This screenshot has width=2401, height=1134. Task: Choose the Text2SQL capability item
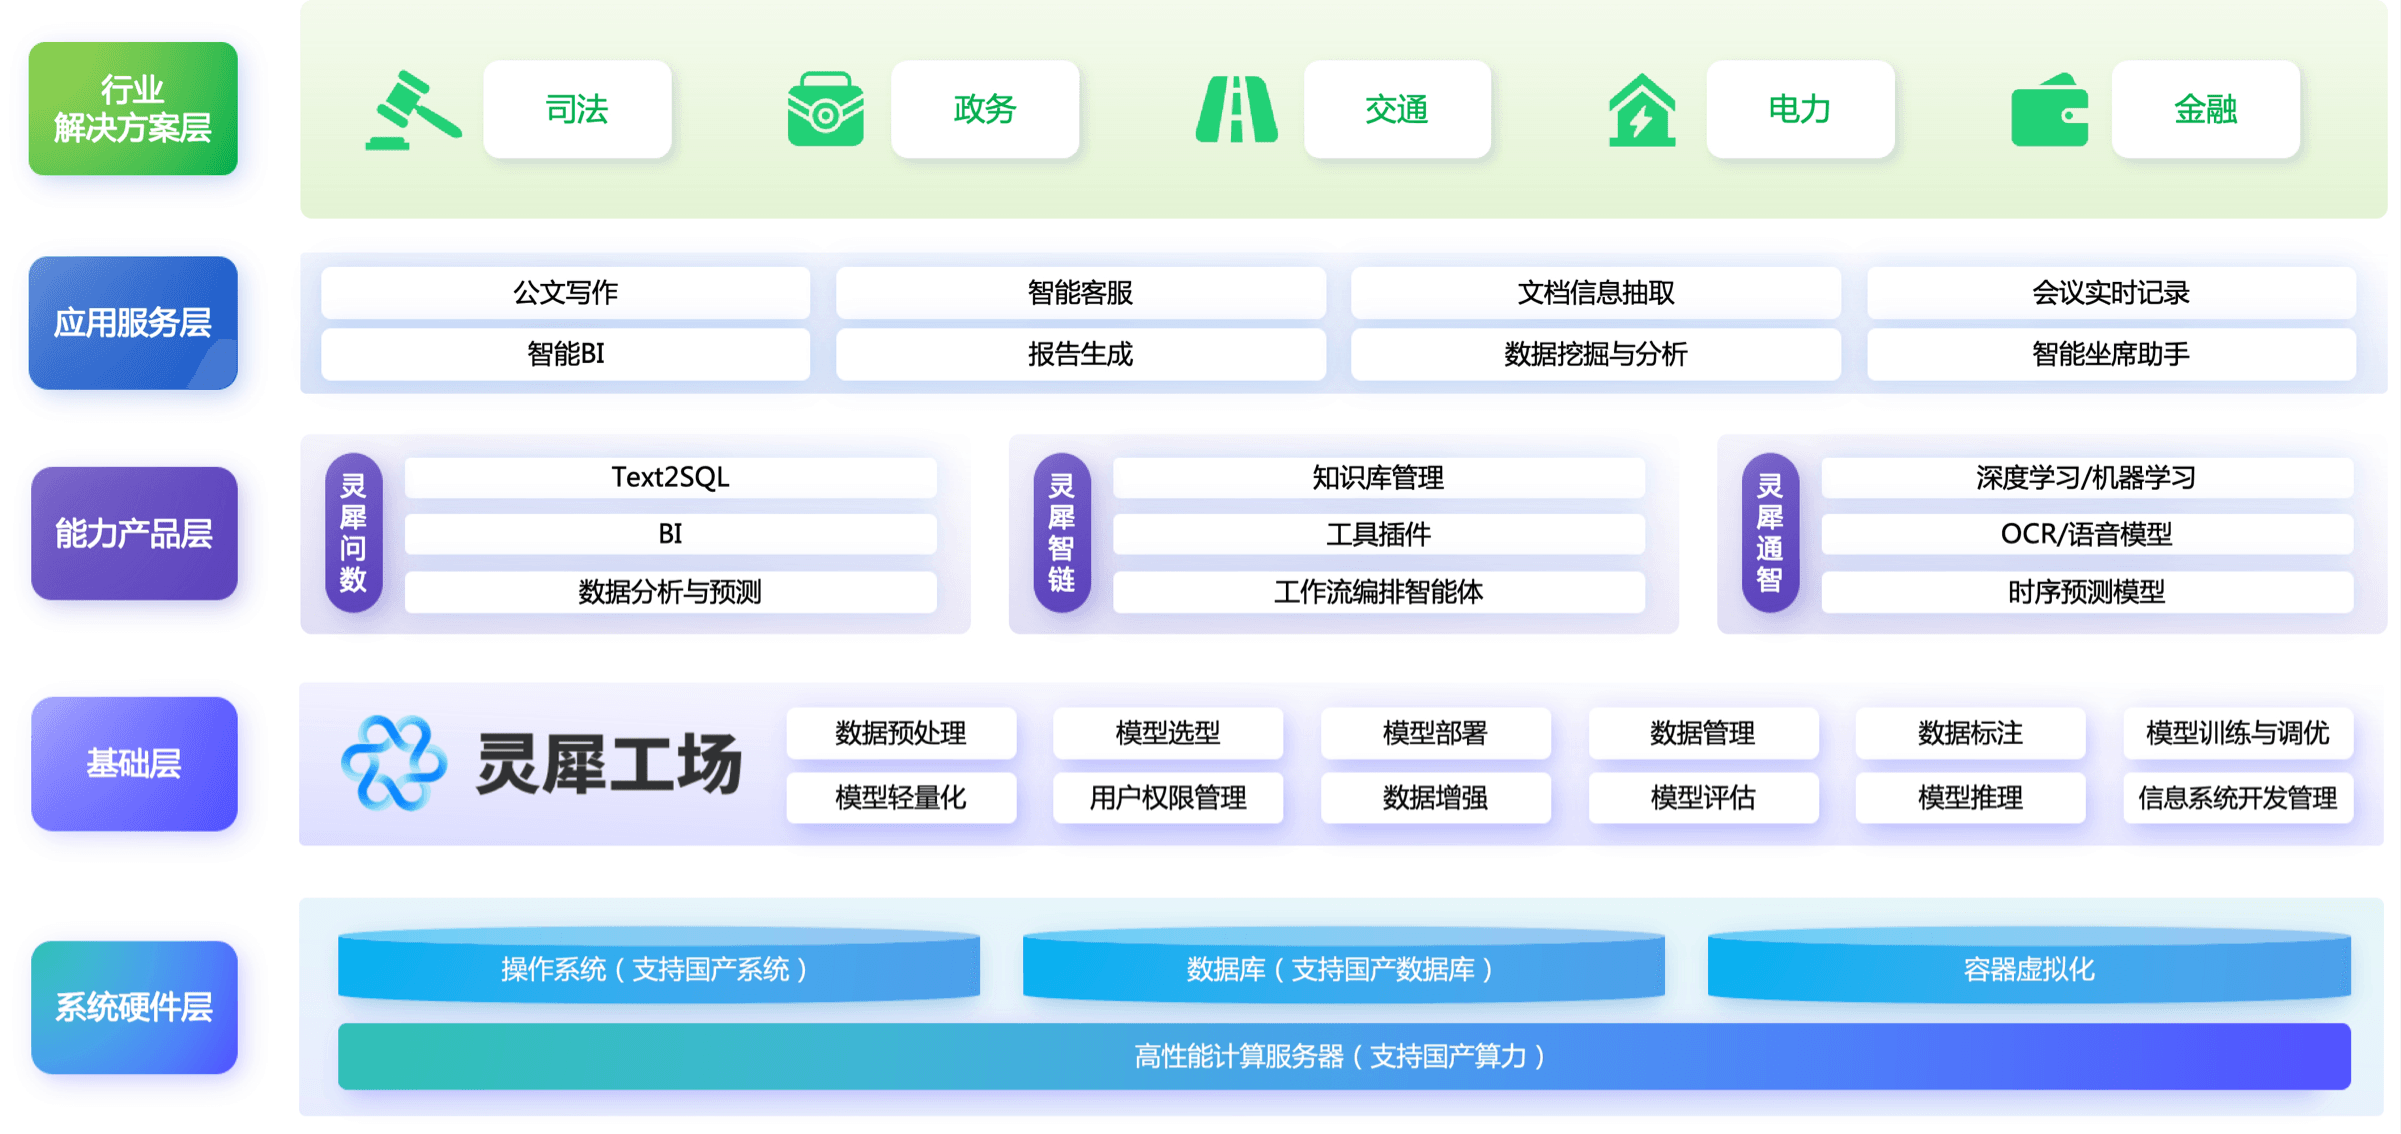(x=670, y=477)
